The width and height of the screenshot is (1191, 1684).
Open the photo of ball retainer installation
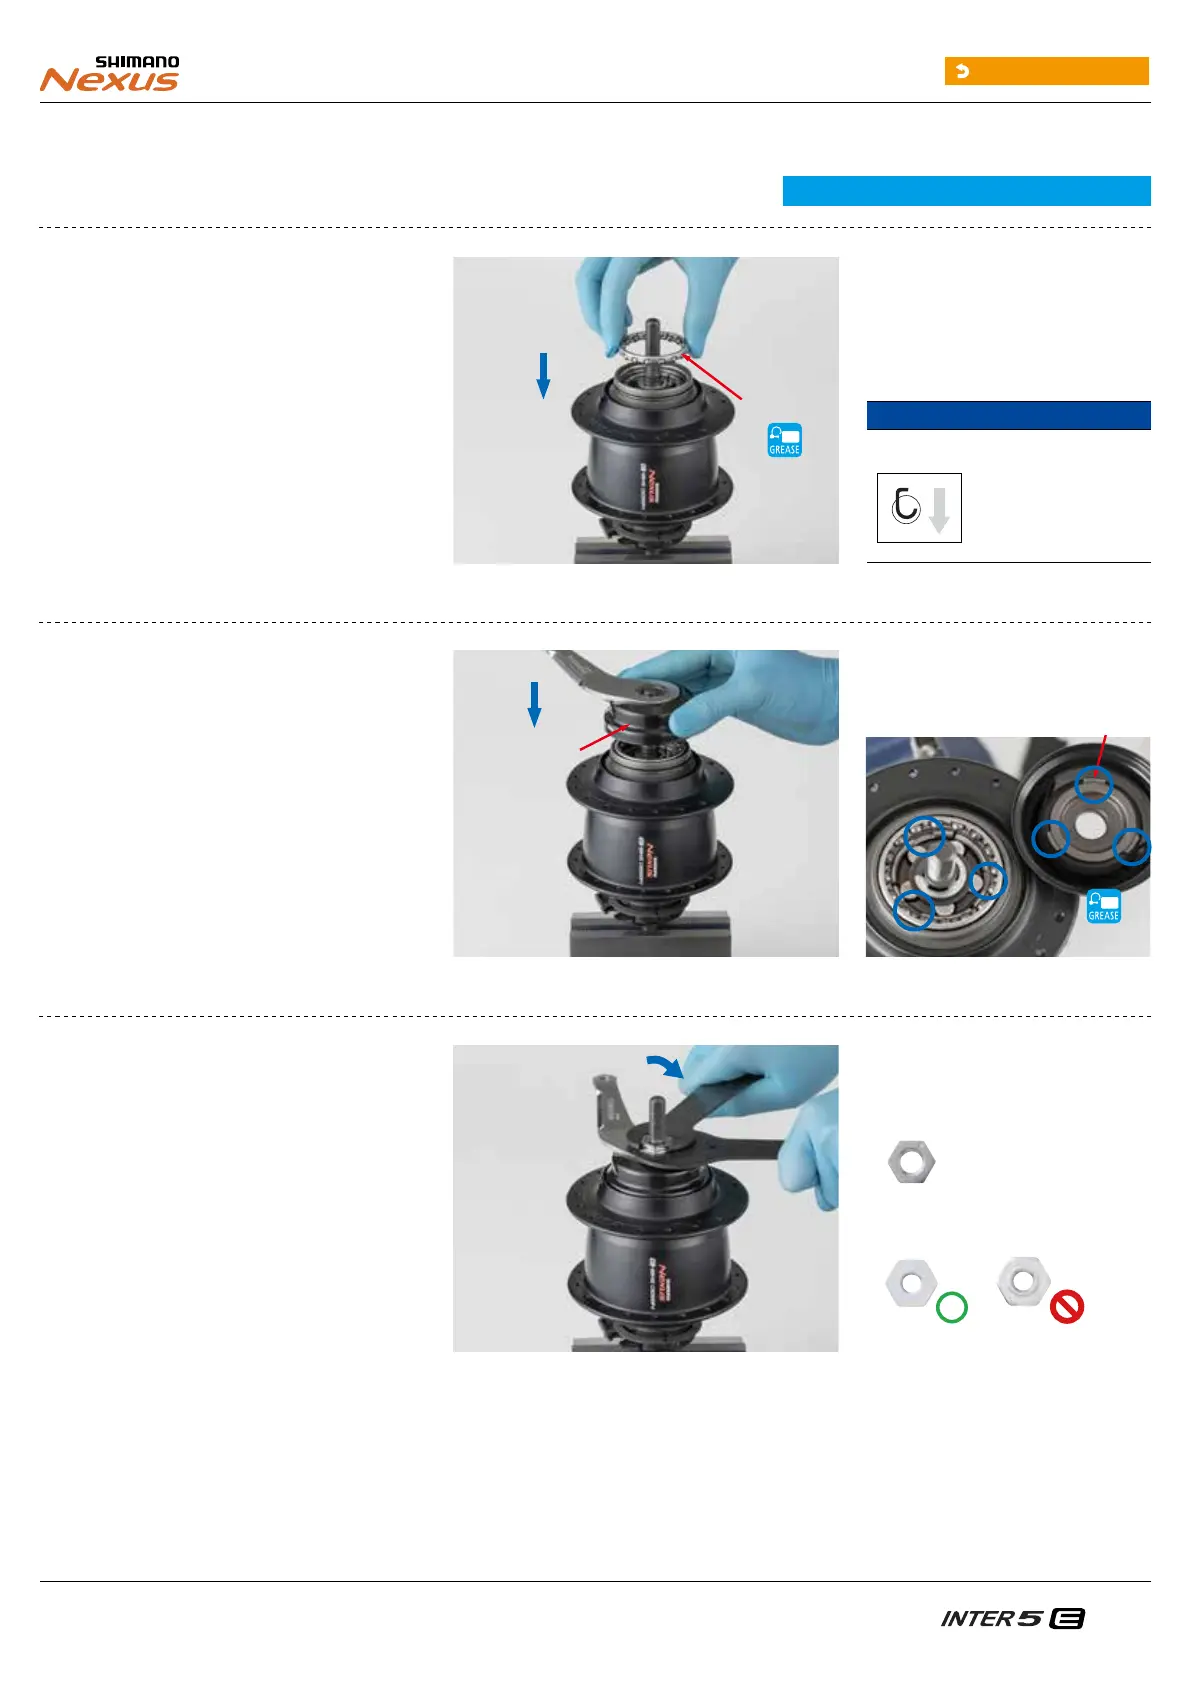tap(646, 410)
